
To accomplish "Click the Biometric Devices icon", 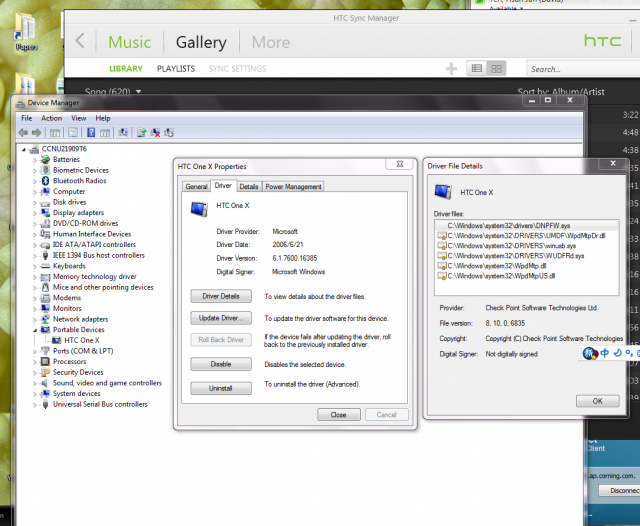I will (x=46, y=170).
